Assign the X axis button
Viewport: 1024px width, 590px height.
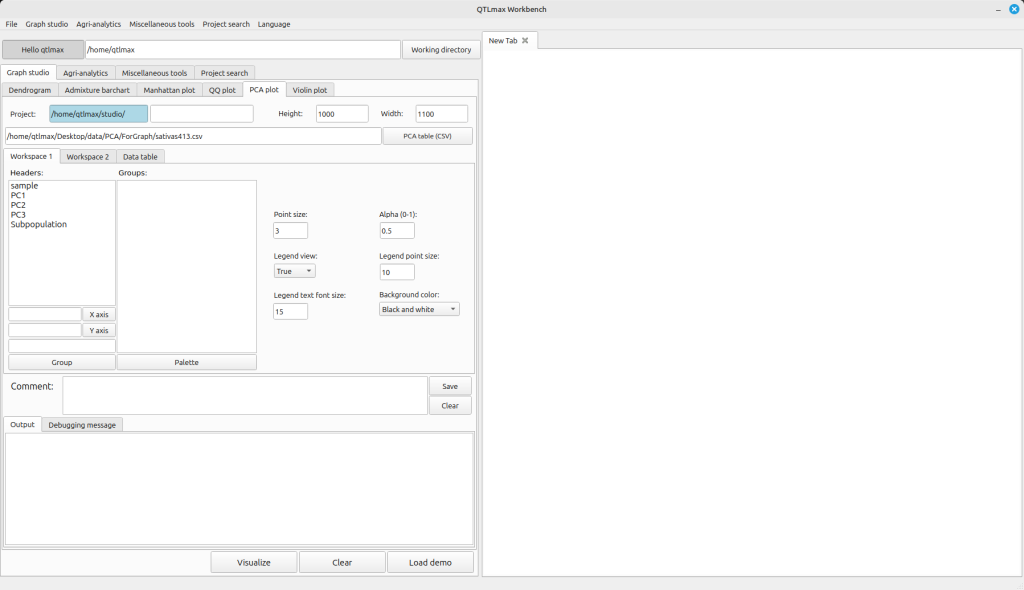pyautogui.click(x=99, y=315)
